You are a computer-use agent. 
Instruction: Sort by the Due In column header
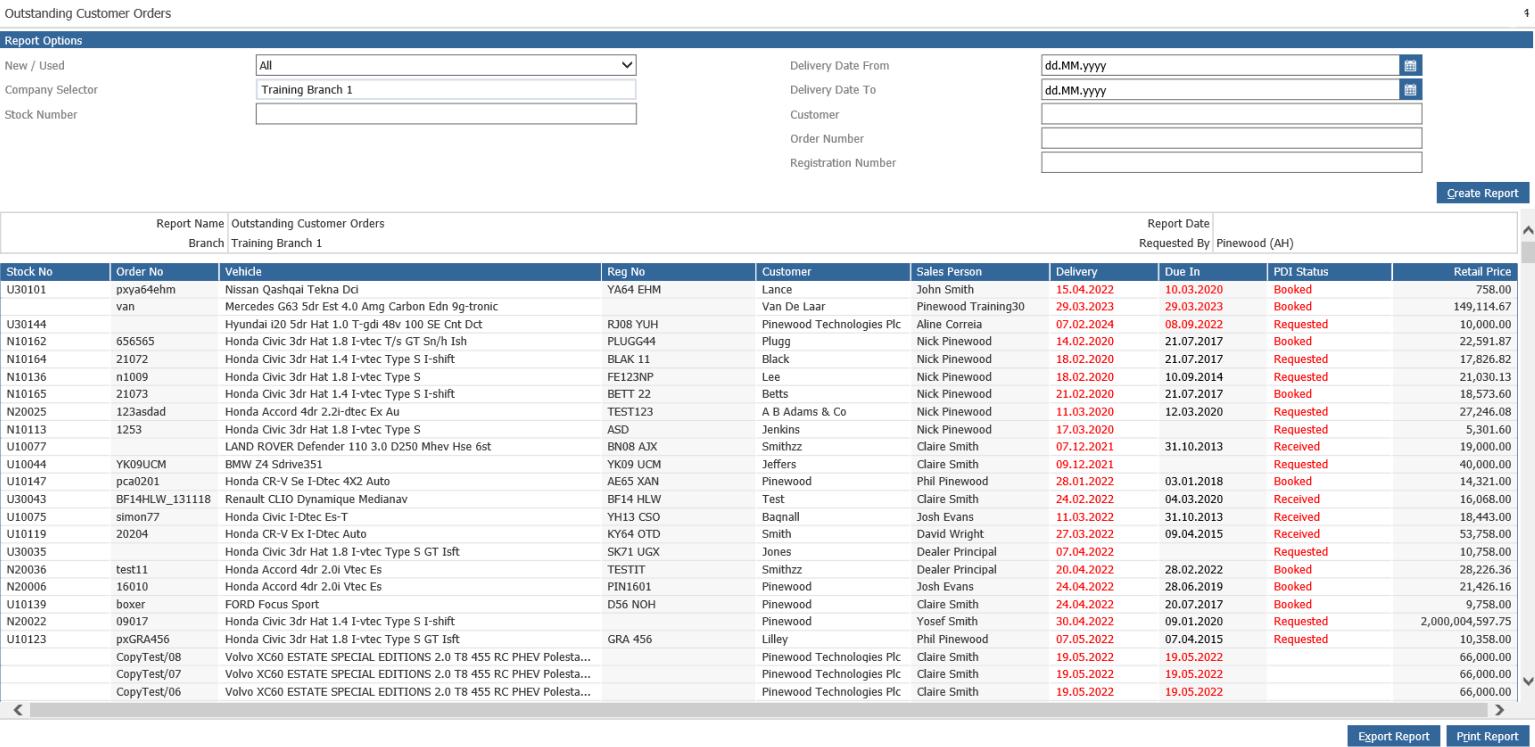pyautogui.click(x=1212, y=272)
